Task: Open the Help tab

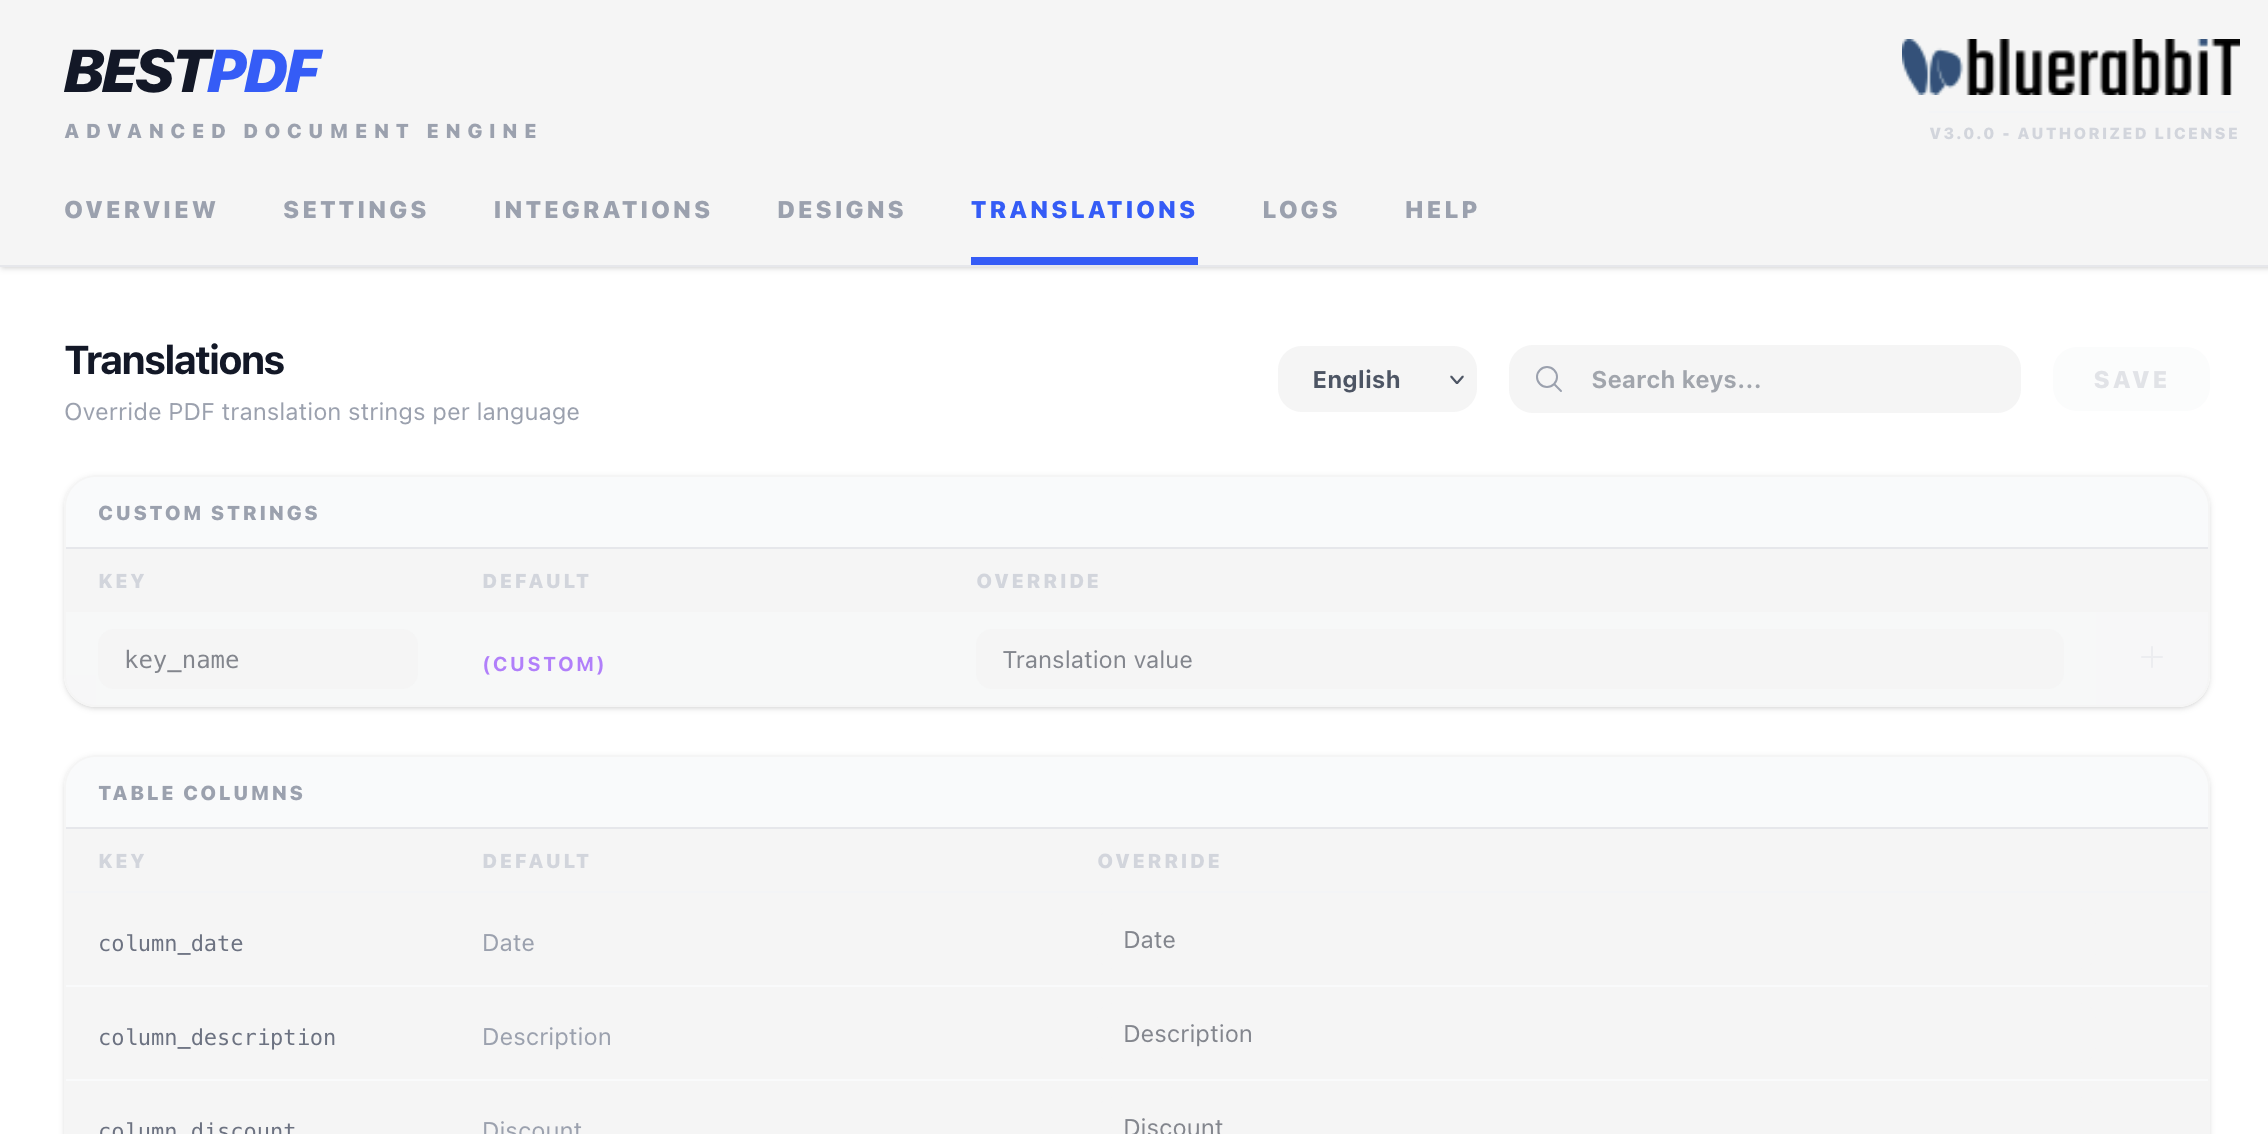Action: pos(1441,210)
